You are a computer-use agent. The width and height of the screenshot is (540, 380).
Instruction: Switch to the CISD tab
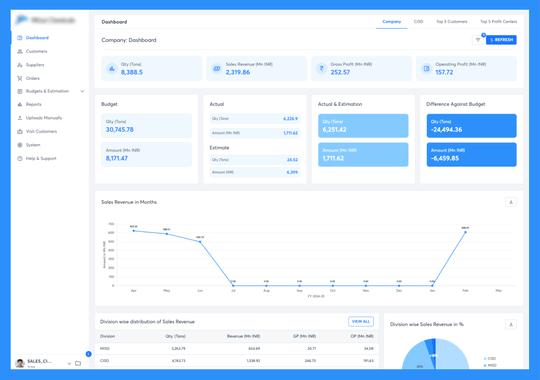click(418, 22)
